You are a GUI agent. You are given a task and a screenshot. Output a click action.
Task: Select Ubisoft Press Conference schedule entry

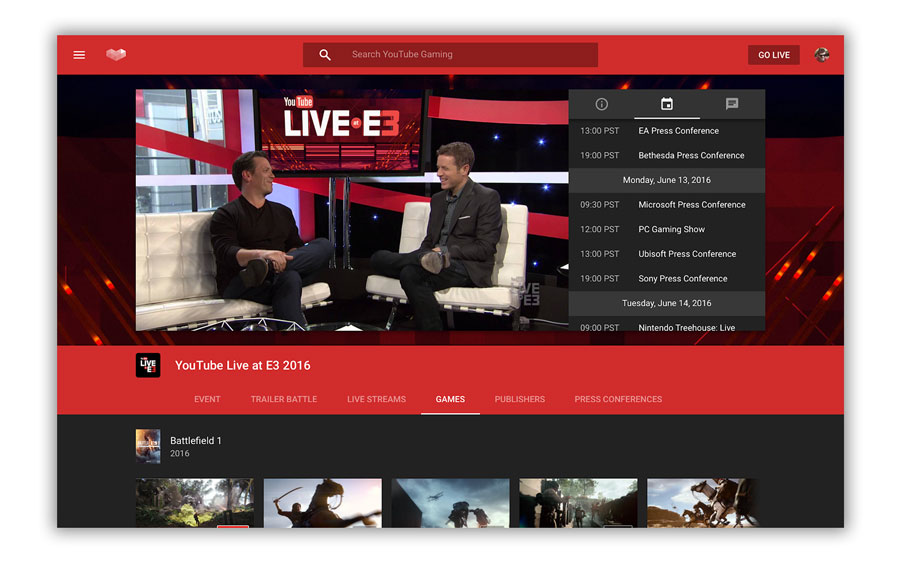(x=667, y=254)
